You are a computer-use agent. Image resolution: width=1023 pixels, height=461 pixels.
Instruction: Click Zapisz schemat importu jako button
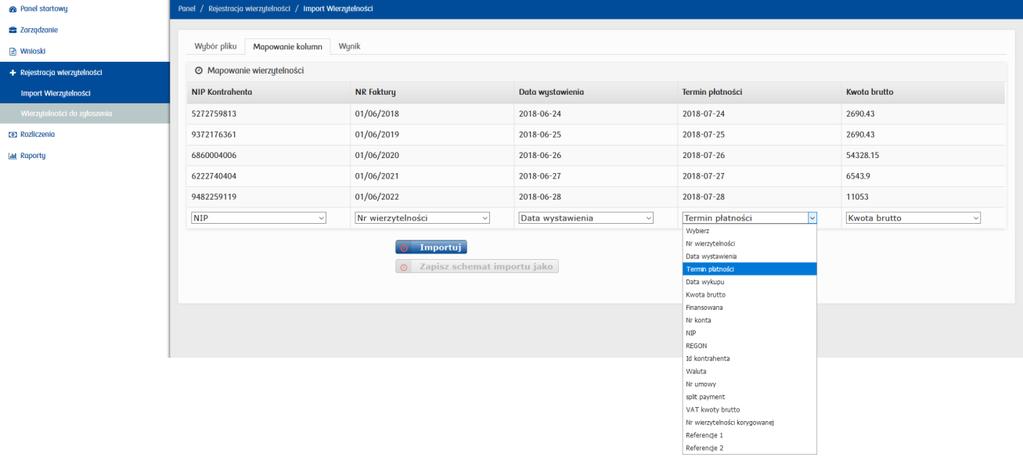pyautogui.click(x=477, y=267)
